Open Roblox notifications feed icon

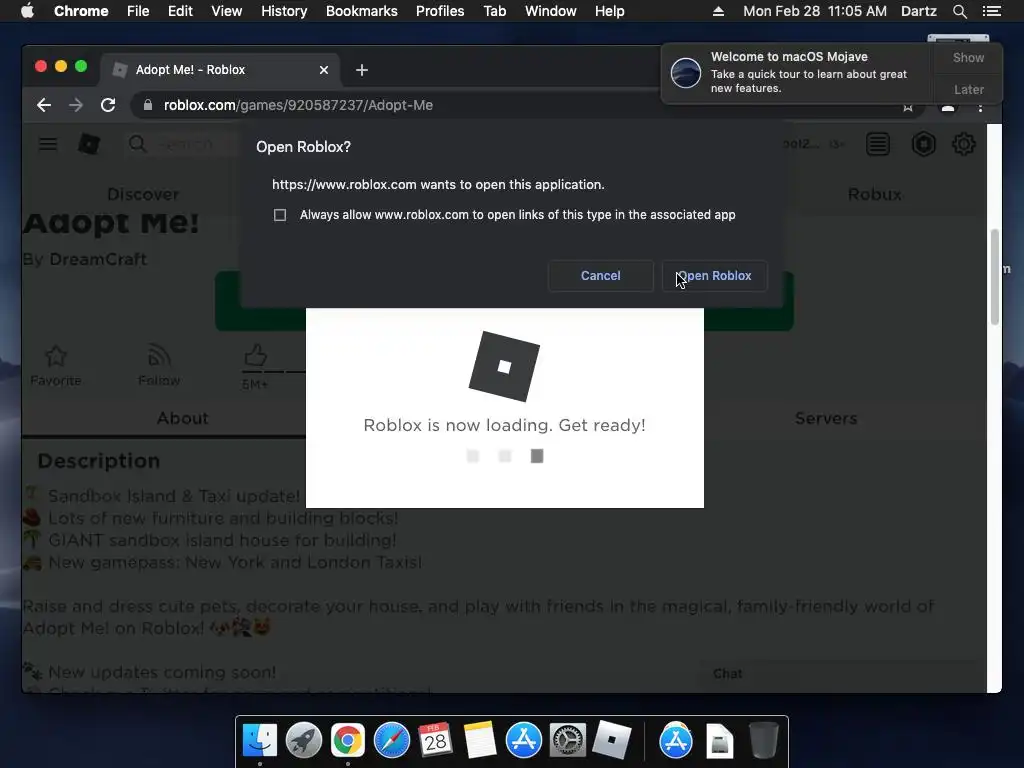[x=878, y=144]
